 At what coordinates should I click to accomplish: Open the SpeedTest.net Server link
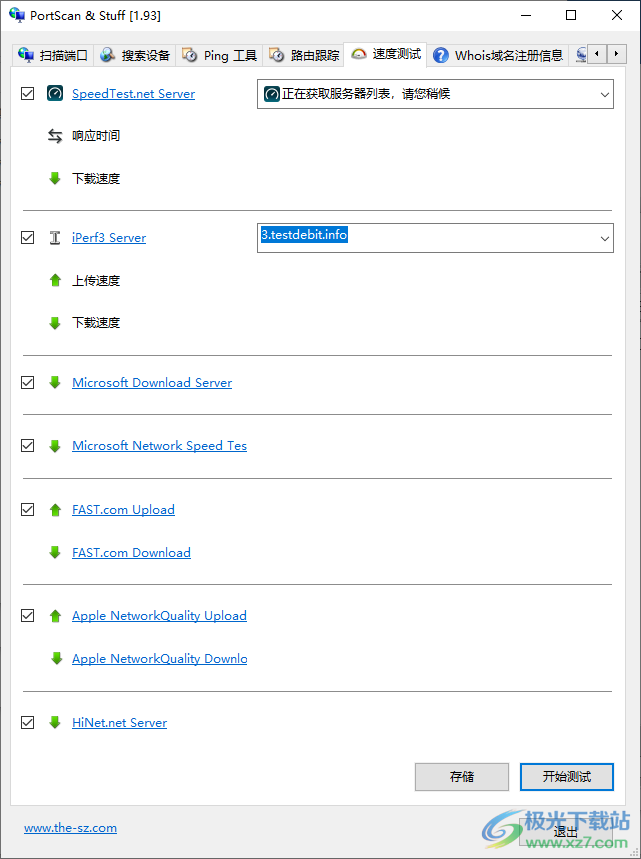click(x=134, y=94)
